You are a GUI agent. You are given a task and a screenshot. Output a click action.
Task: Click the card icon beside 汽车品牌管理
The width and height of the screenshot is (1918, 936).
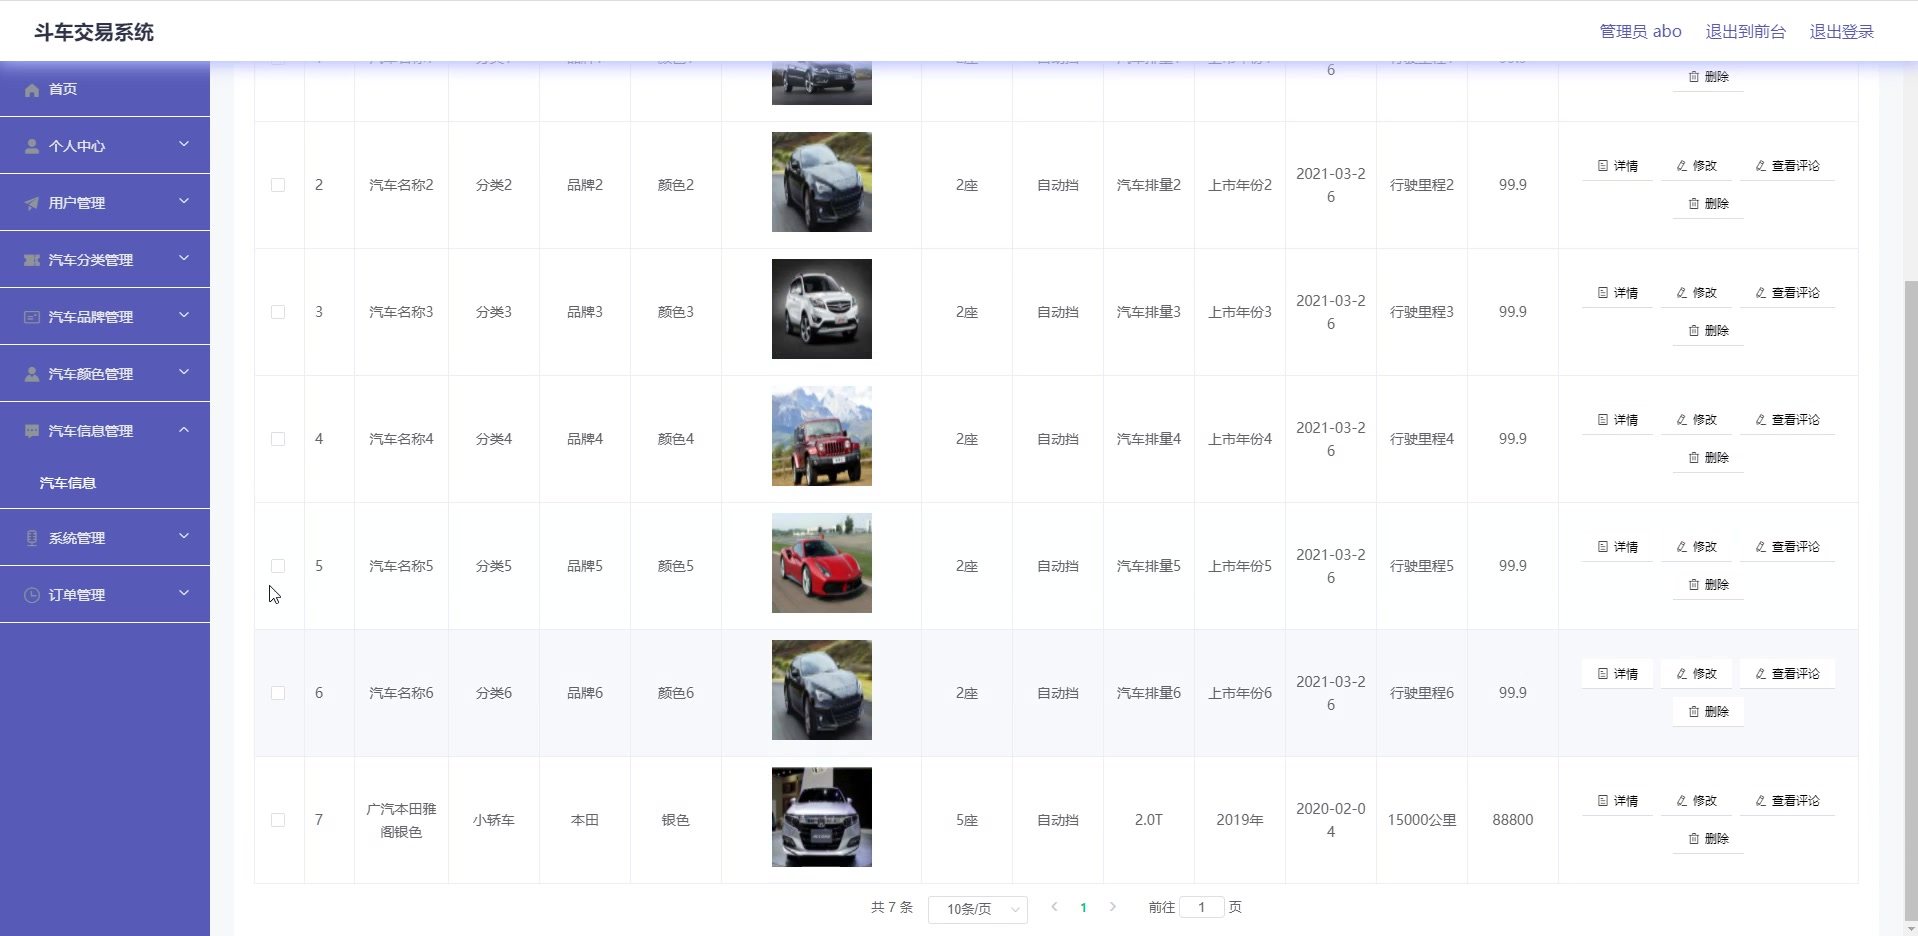click(32, 317)
